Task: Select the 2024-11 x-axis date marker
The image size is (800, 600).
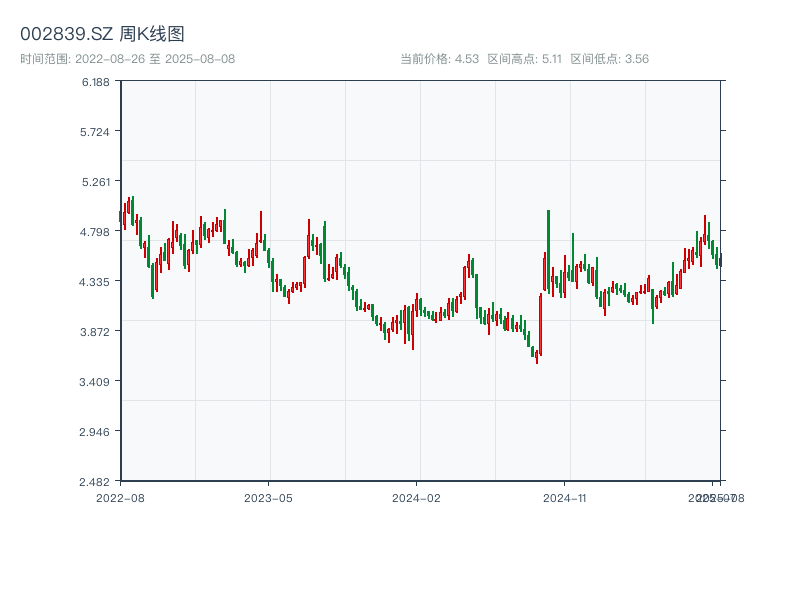Action: tap(566, 497)
